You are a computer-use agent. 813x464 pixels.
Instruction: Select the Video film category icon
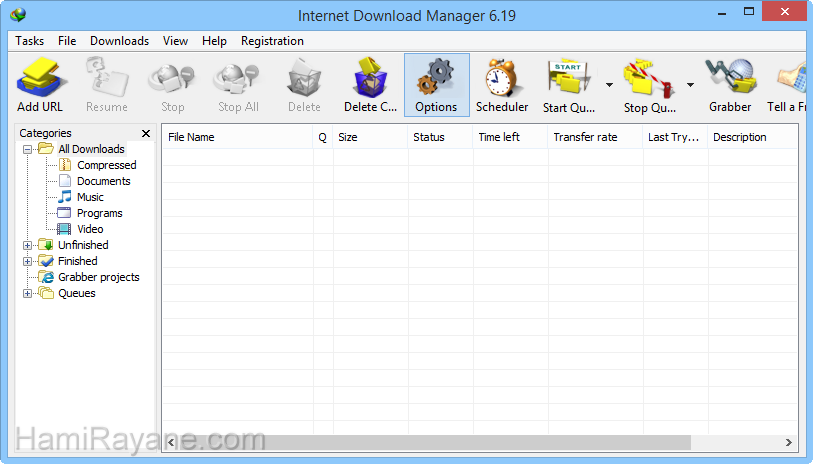point(64,229)
